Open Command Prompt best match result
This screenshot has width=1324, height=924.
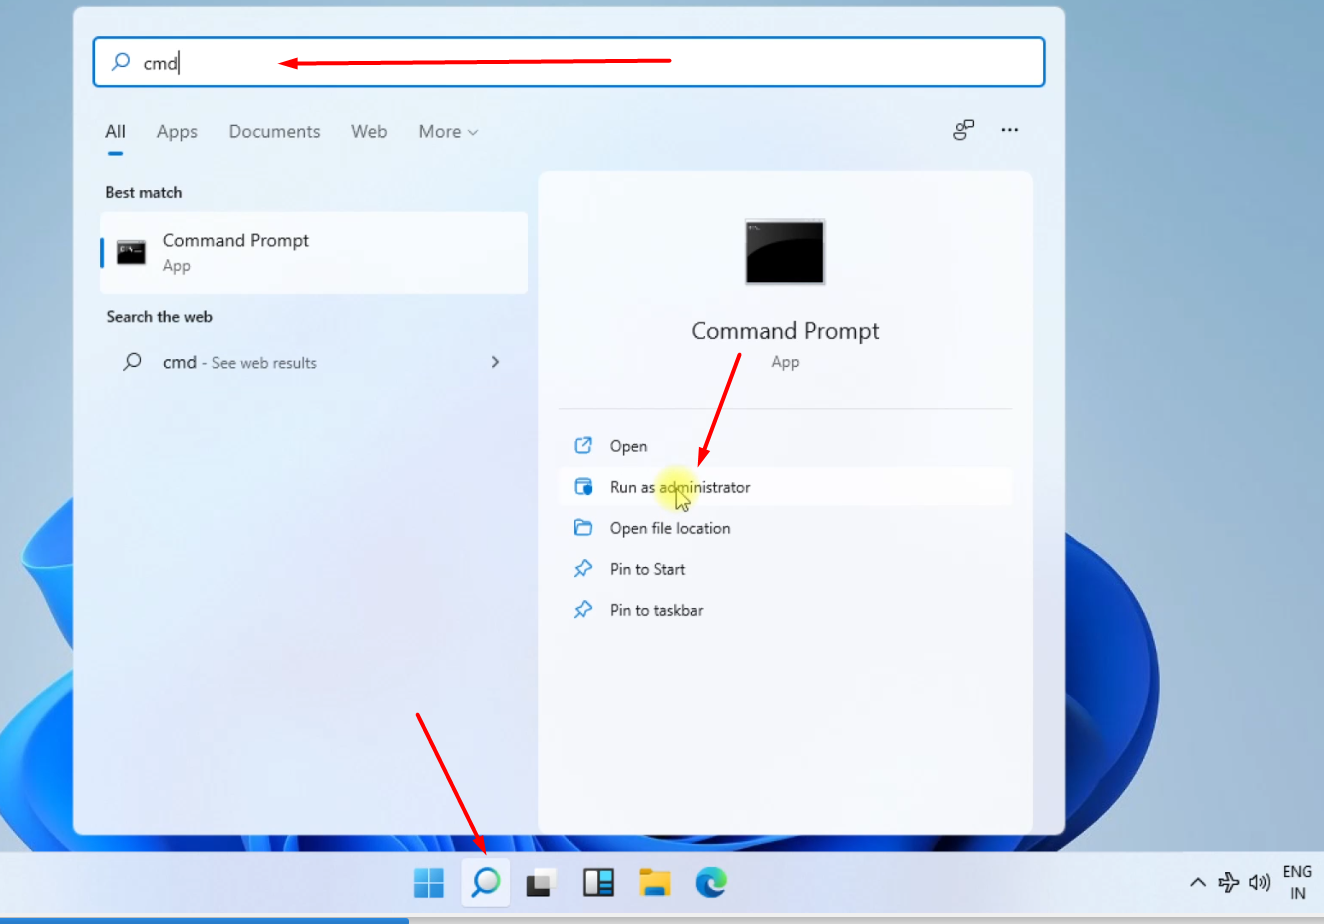[314, 253]
